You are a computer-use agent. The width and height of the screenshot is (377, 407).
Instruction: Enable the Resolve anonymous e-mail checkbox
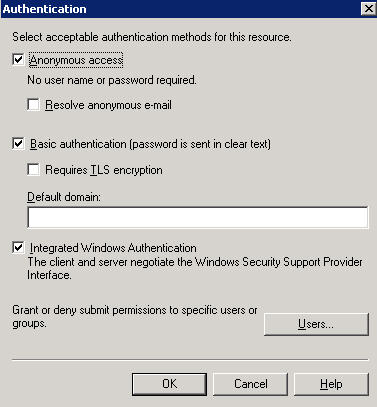(33, 105)
